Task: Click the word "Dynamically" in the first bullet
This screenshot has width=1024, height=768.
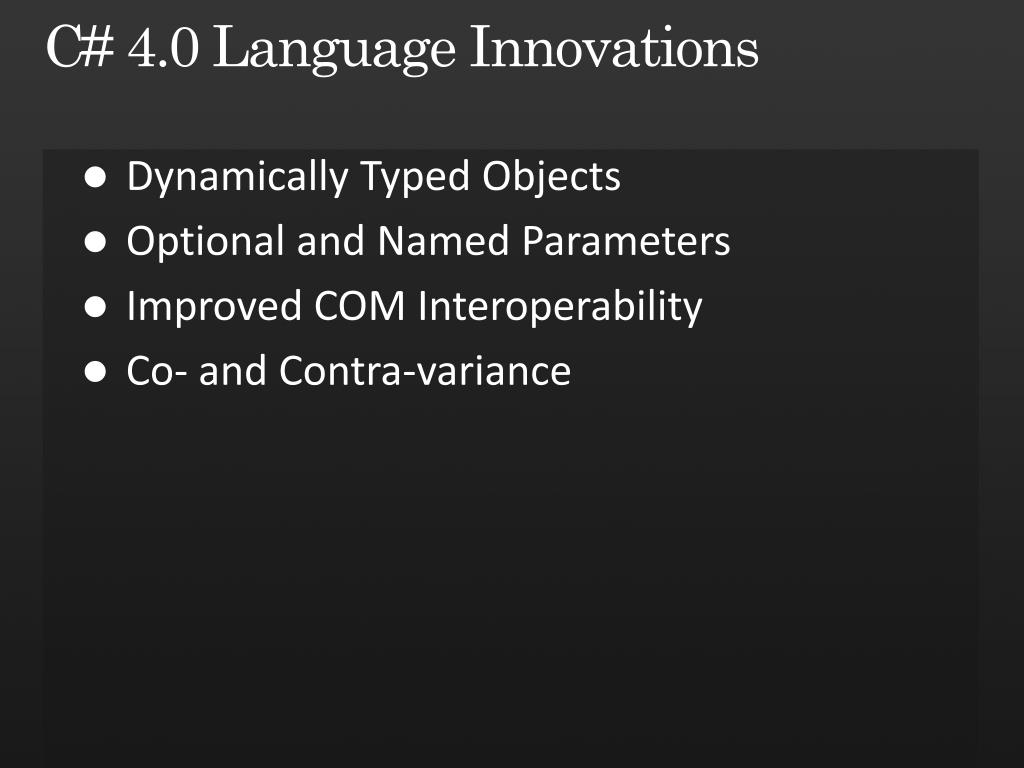Action: (x=238, y=178)
